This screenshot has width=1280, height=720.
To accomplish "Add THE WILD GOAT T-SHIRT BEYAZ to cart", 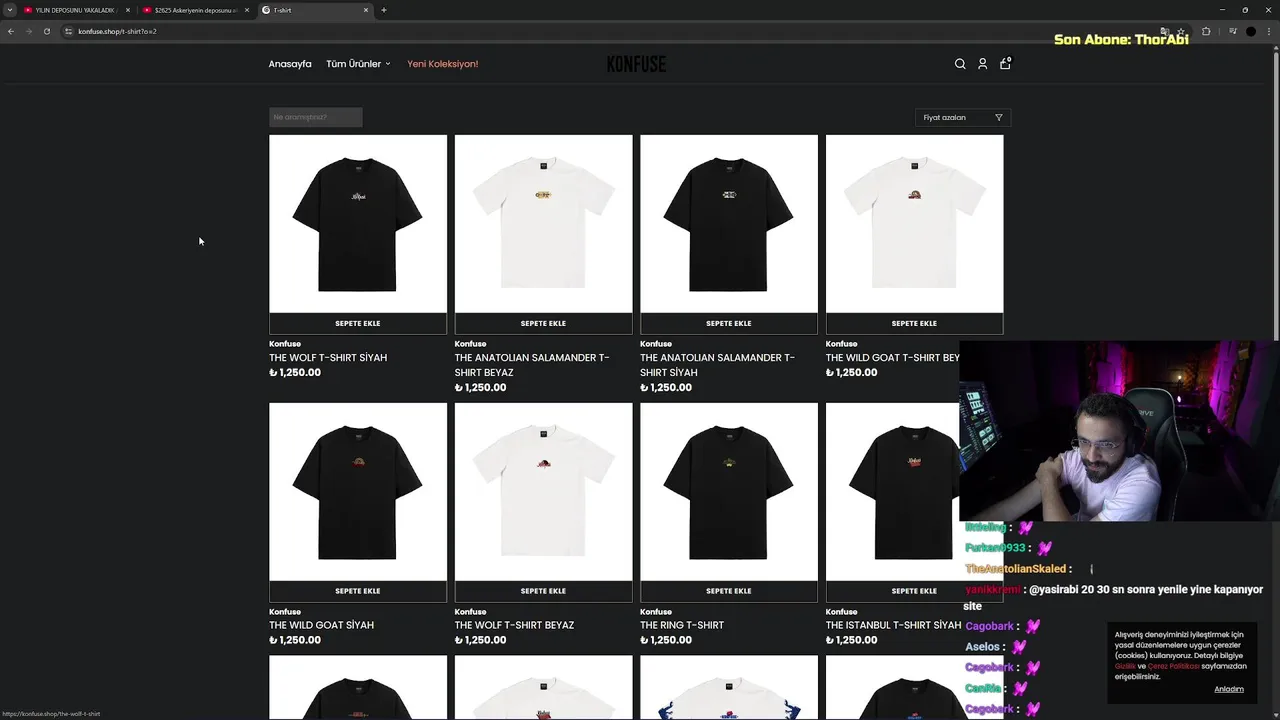I will click(x=914, y=323).
